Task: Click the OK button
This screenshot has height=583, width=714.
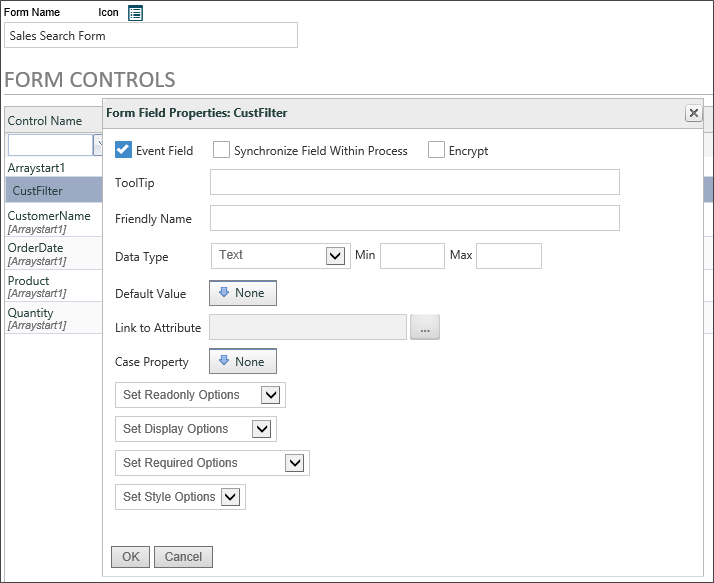Action: pyautogui.click(x=130, y=557)
